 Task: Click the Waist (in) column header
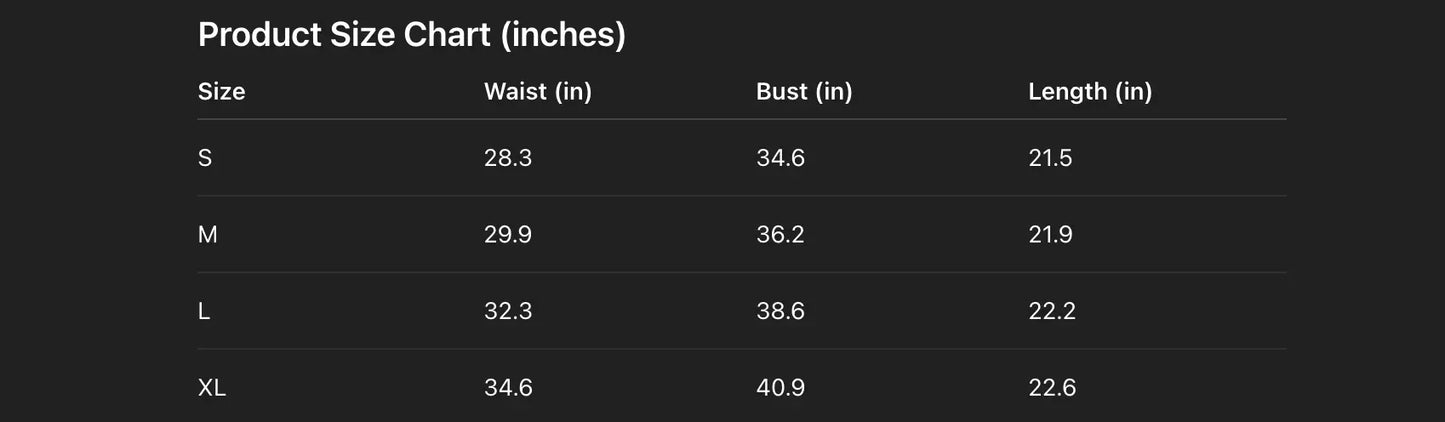point(537,92)
